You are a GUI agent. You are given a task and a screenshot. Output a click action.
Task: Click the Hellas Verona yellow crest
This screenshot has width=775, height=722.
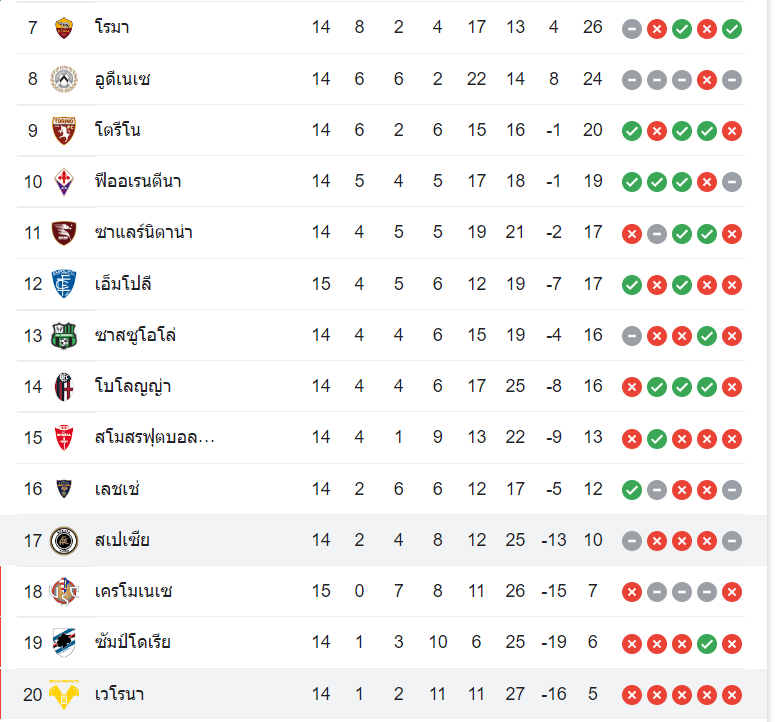64,694
